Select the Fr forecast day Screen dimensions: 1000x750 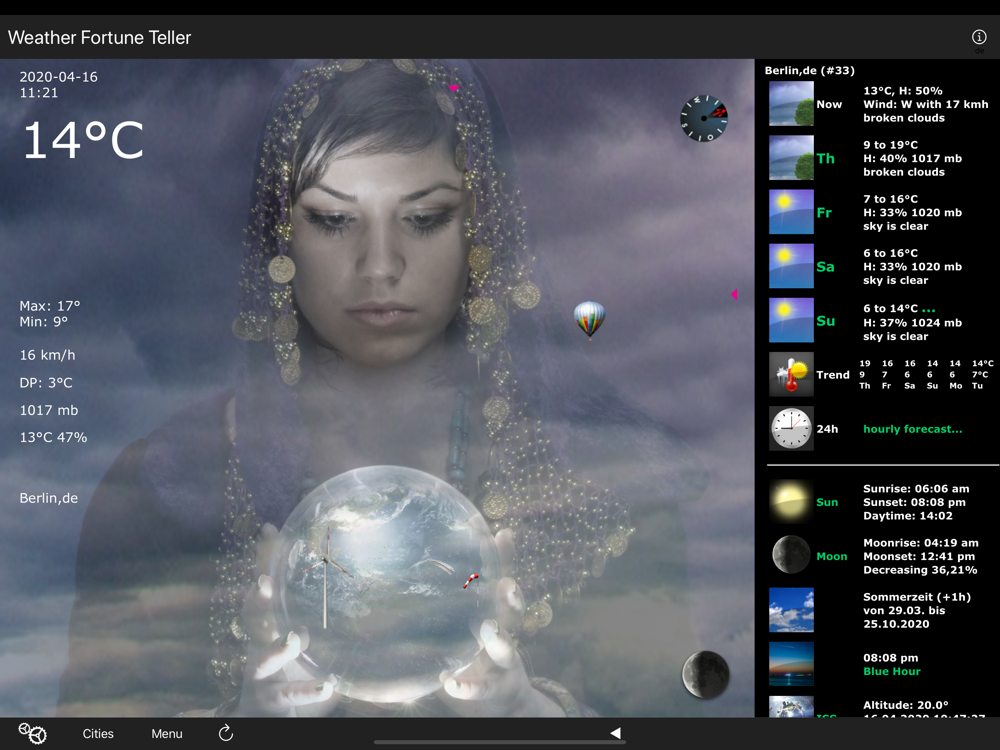824,212
